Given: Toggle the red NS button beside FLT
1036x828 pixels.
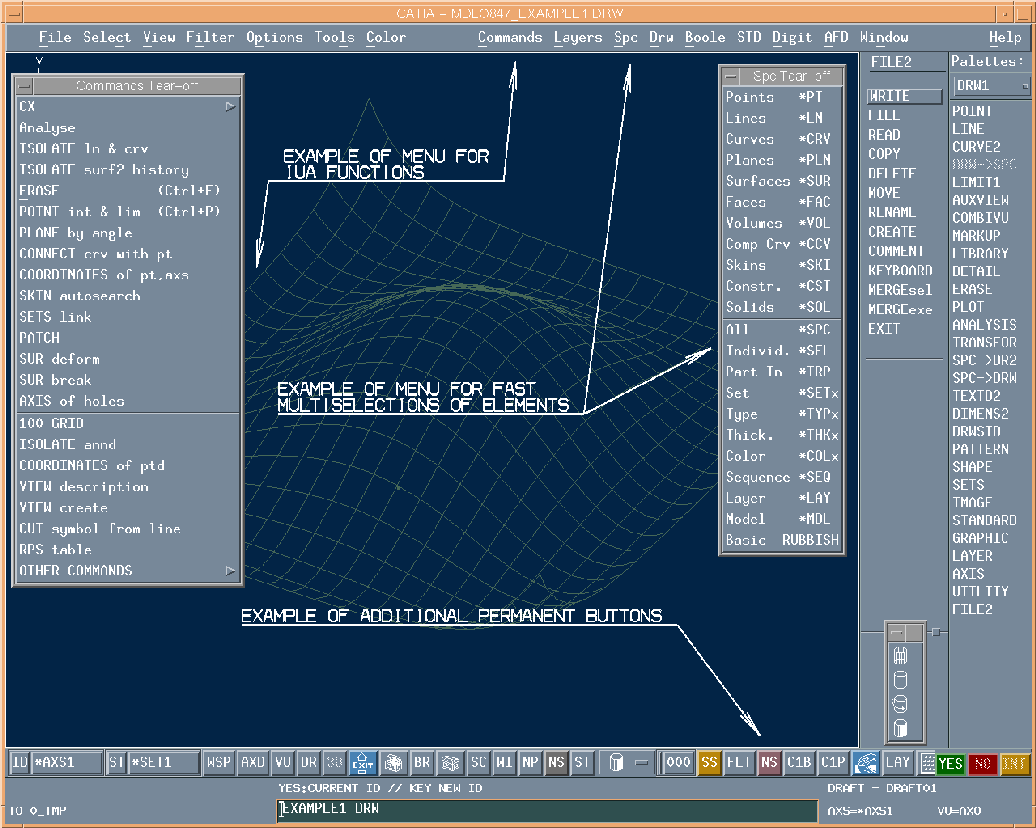Looking at the screenshot, I should pyautogui.click(x=769, y=763).
